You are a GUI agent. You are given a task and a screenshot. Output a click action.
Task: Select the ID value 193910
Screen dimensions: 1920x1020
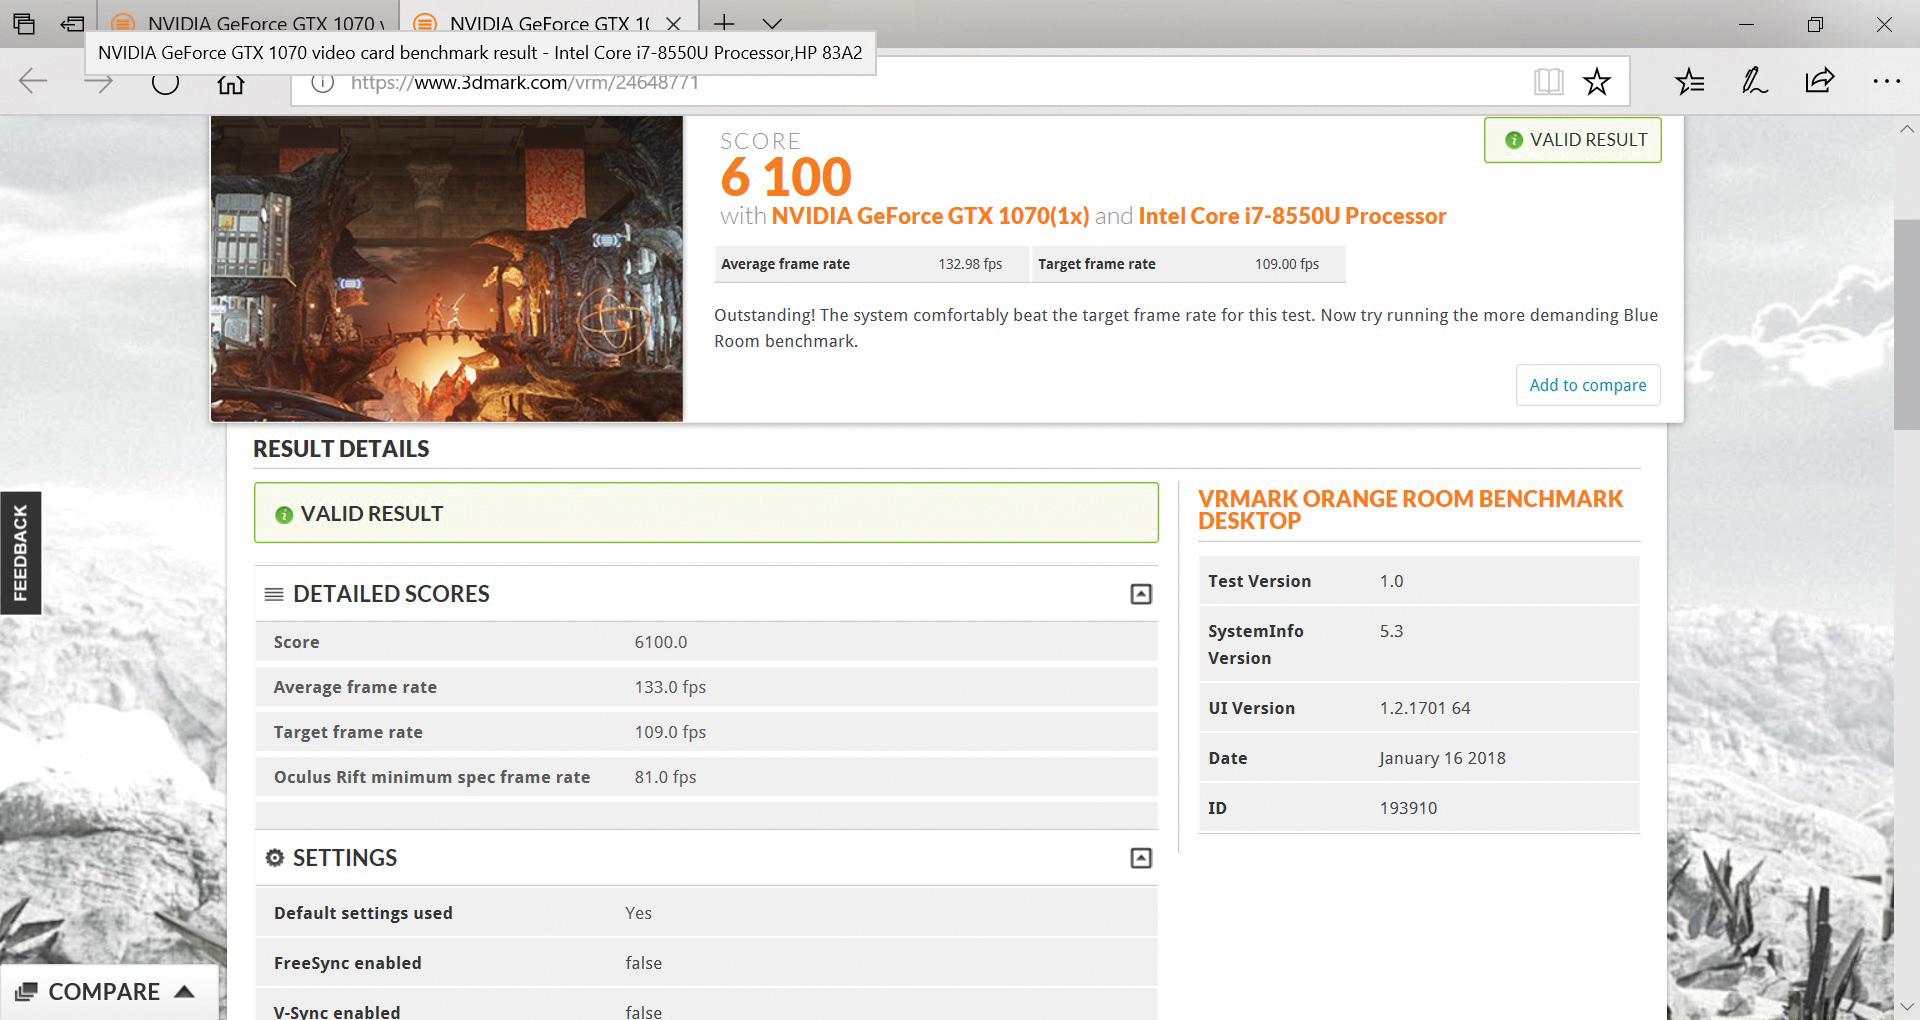click(x=1408, y=808)
